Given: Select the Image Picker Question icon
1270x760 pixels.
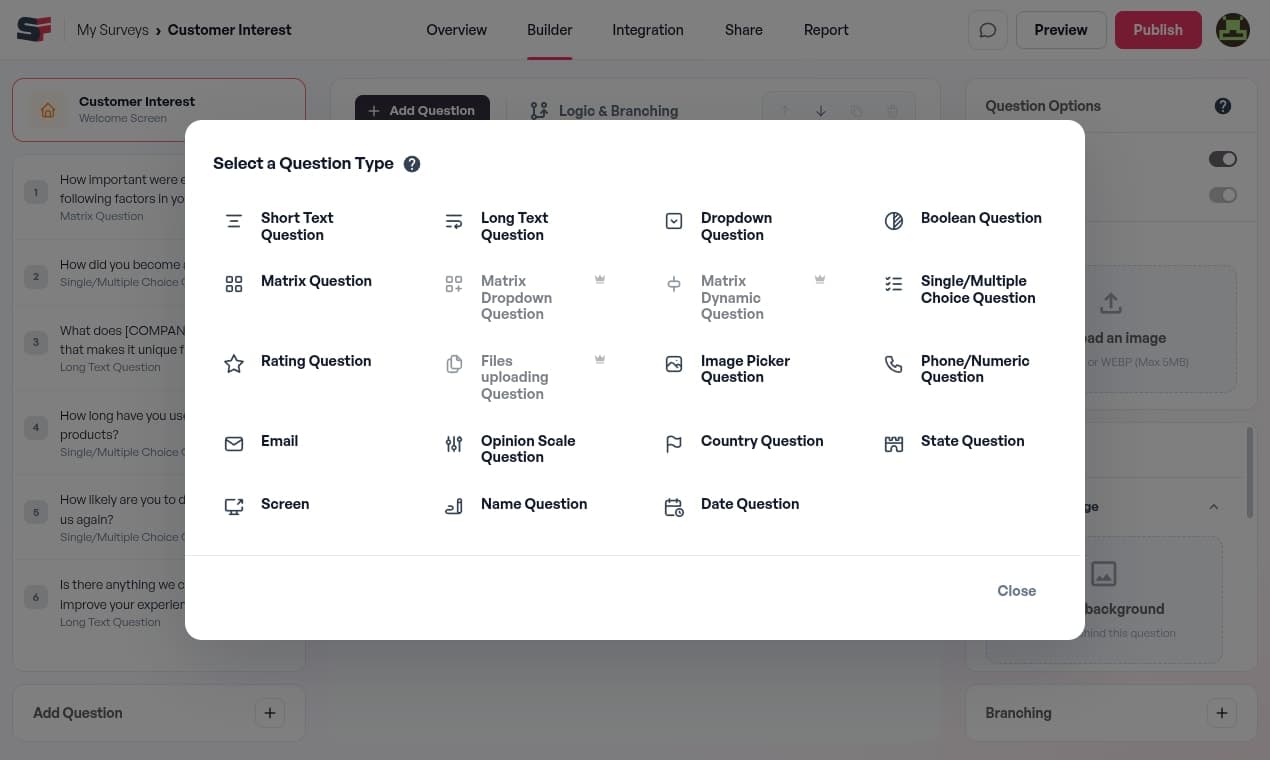Looking at the screenshot, I should point(674,364).
